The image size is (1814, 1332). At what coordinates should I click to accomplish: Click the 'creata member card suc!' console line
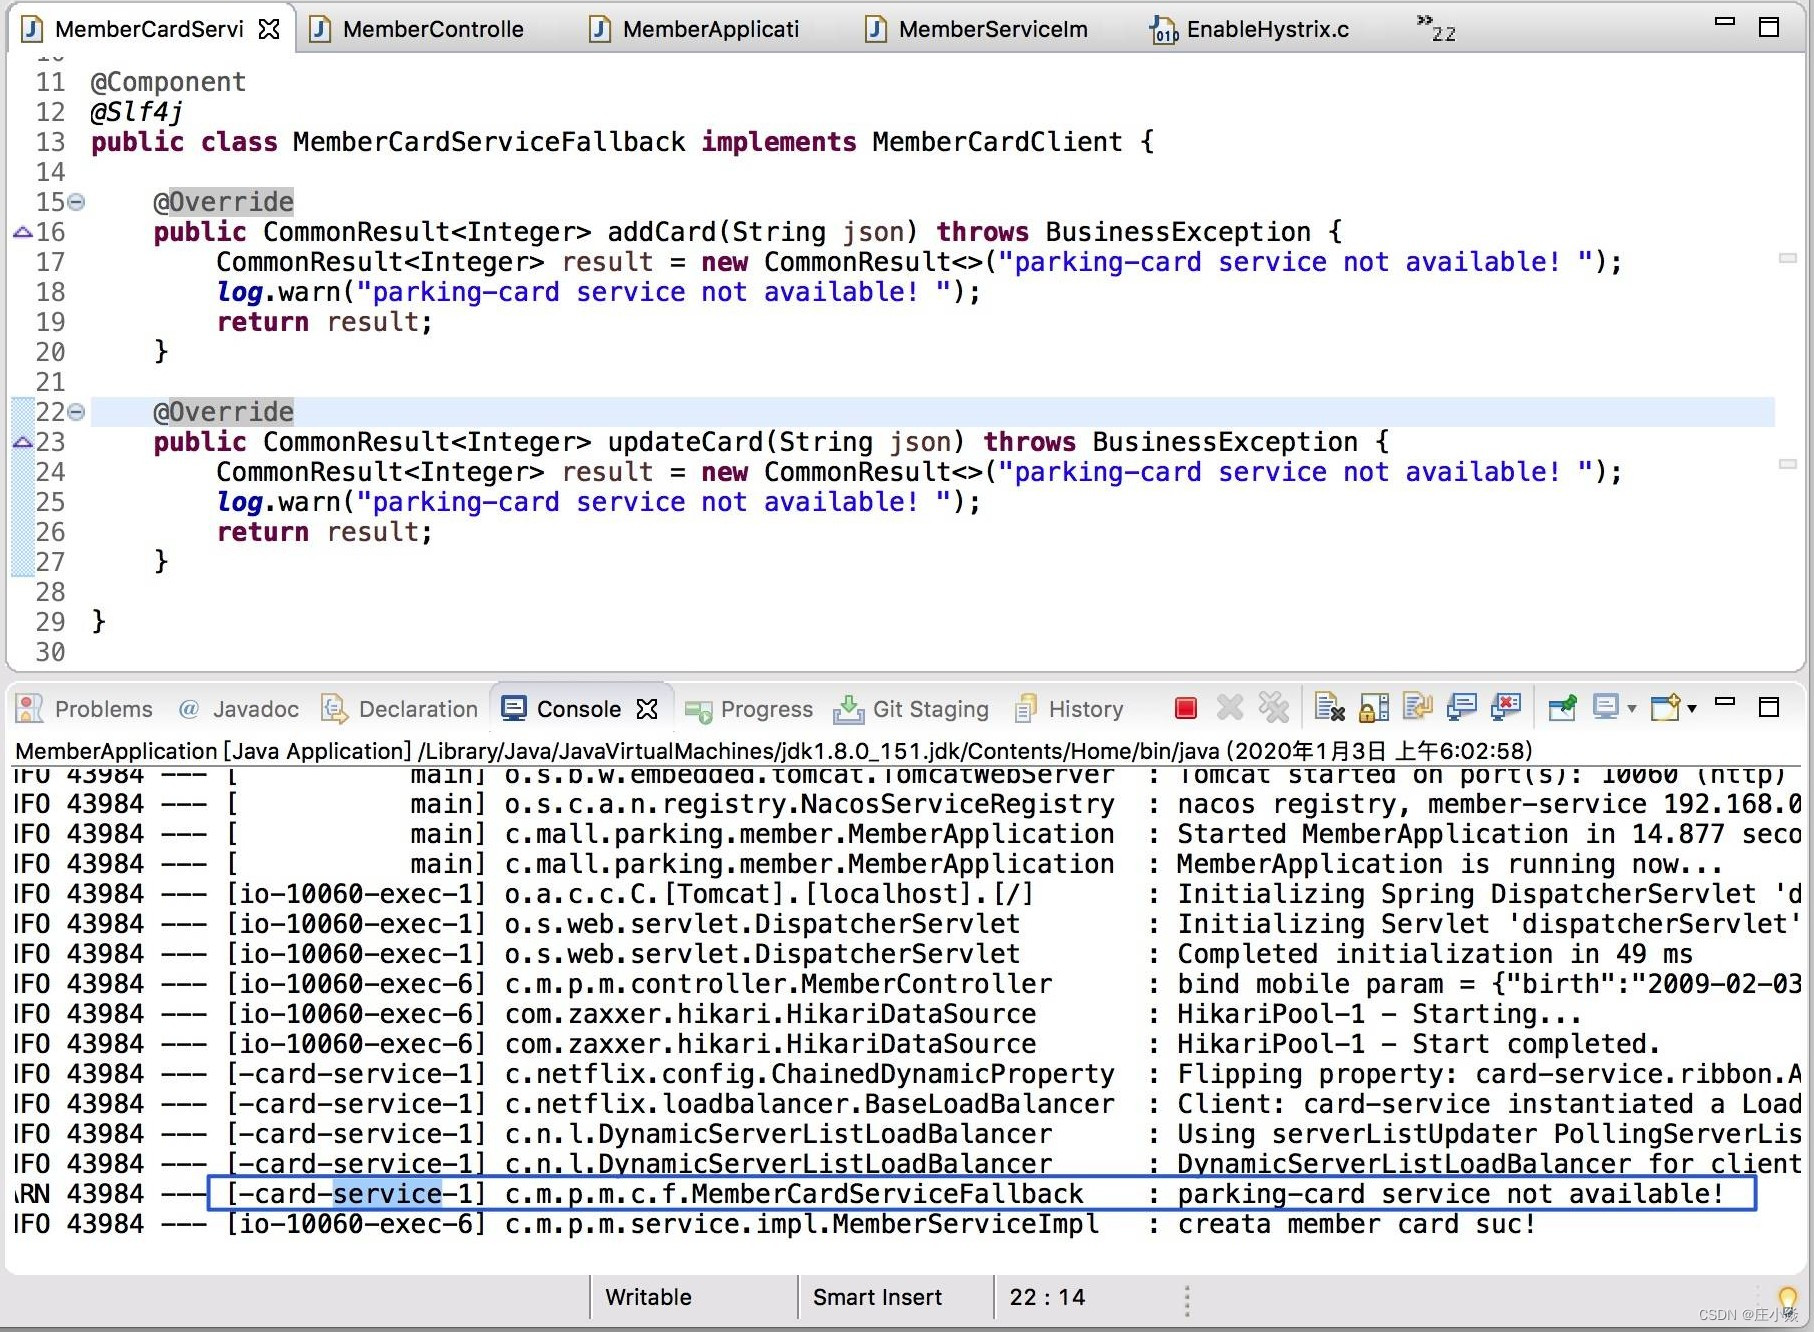click(x=1356, y=1224)
